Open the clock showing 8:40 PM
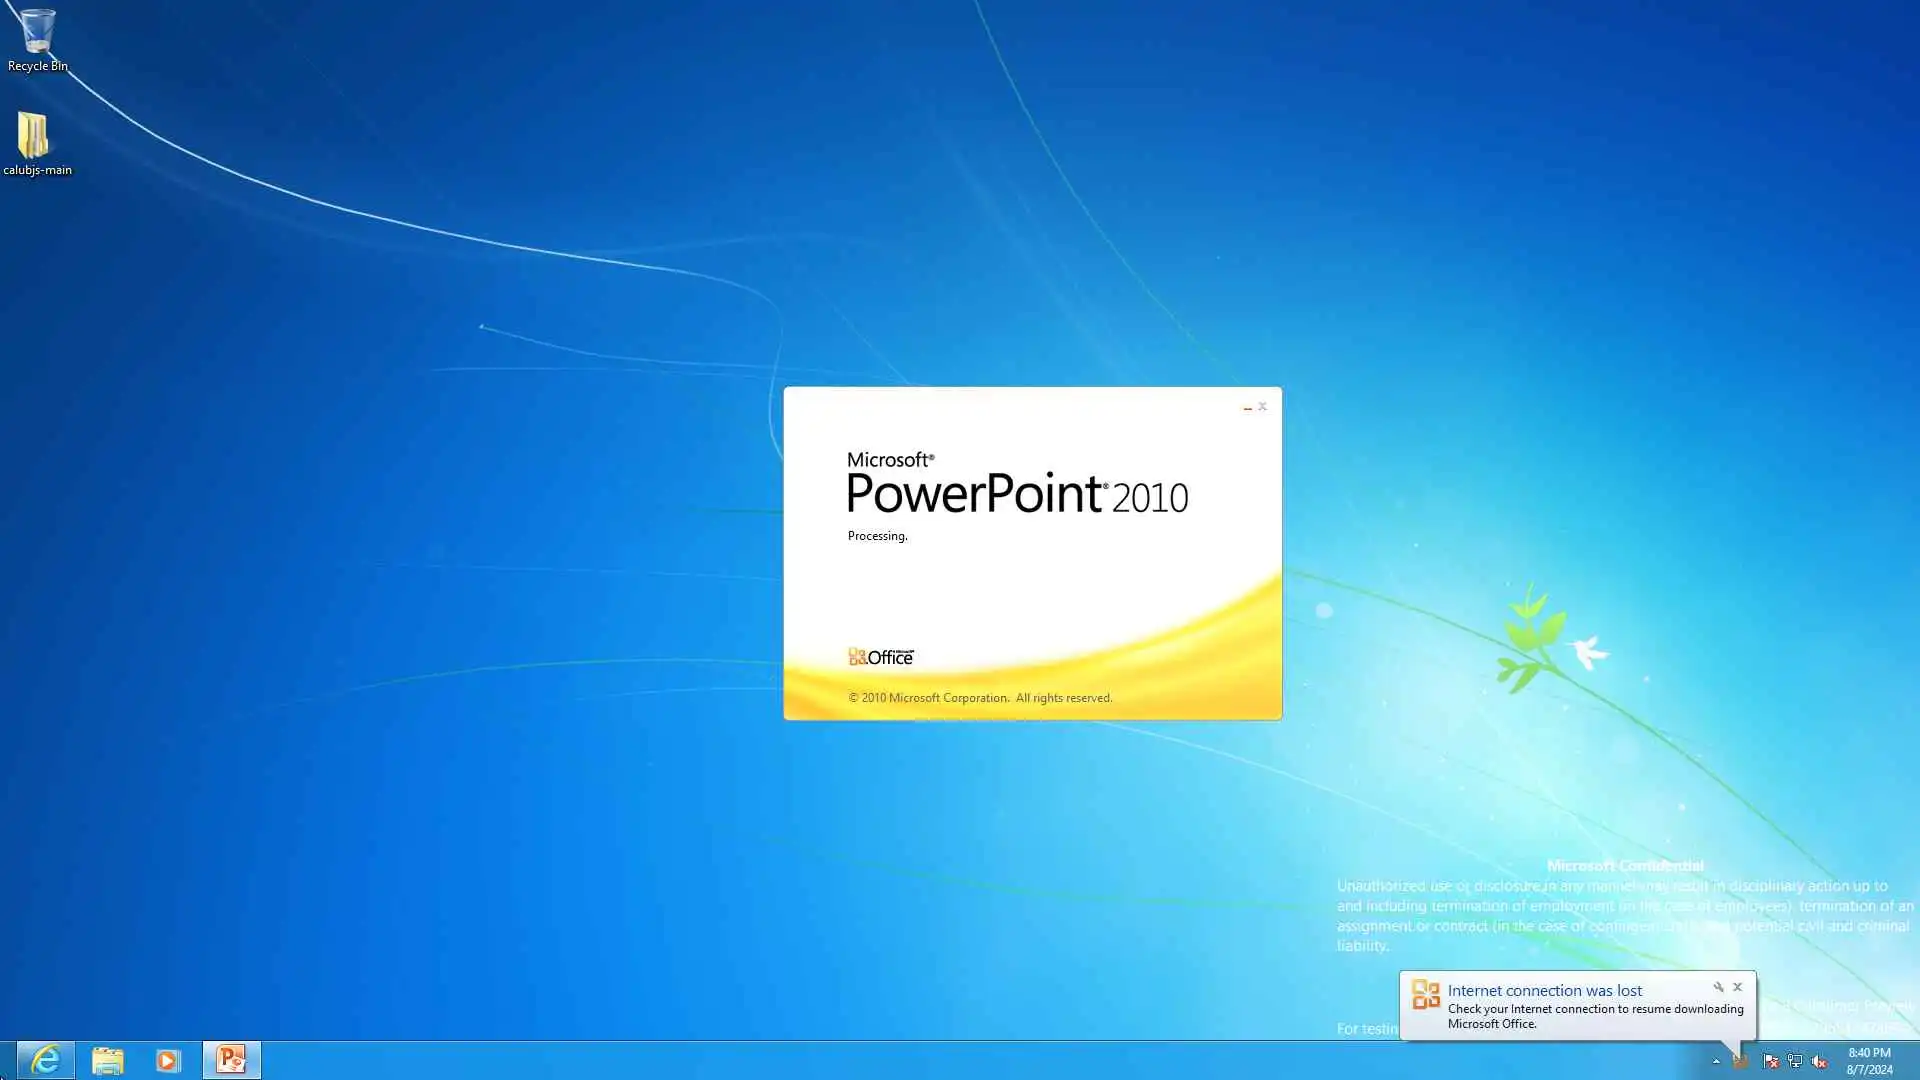 pyautogui.click(x=1868, y=1060)
